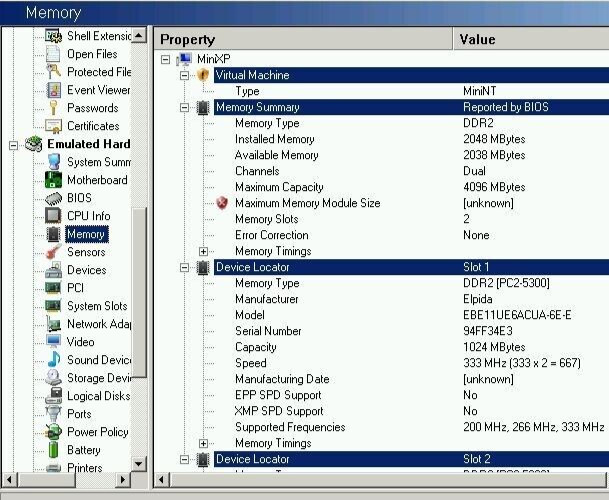Select the Video tree item
The height and width of the screenshot is (500, 609).
[x=80, y=341]
